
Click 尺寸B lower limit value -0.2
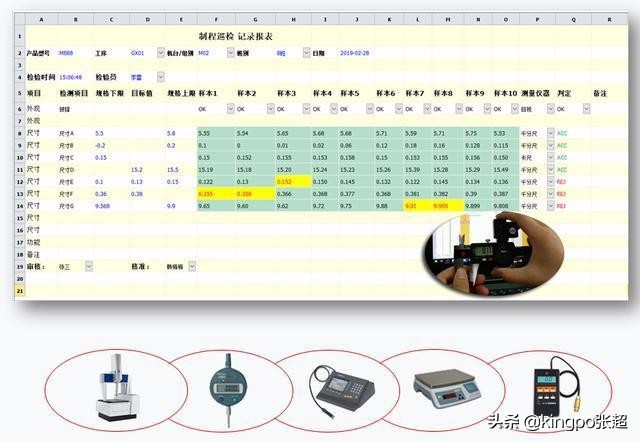[100, 145]
